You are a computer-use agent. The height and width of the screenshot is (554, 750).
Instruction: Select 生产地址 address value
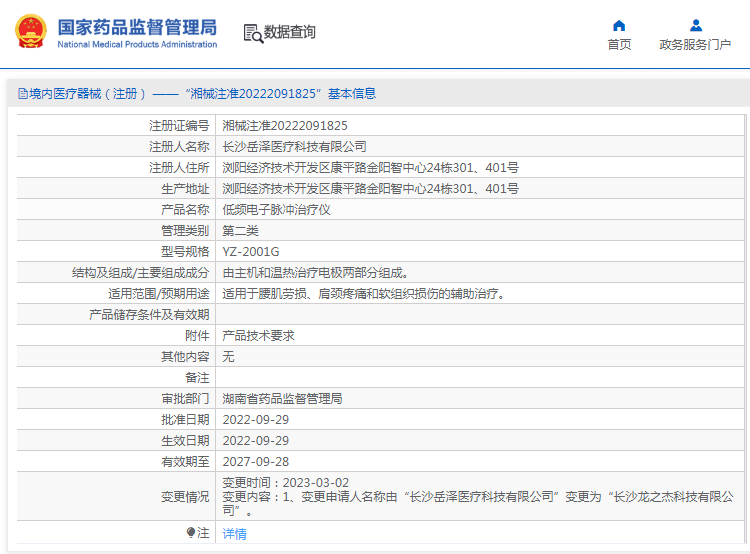370,189
